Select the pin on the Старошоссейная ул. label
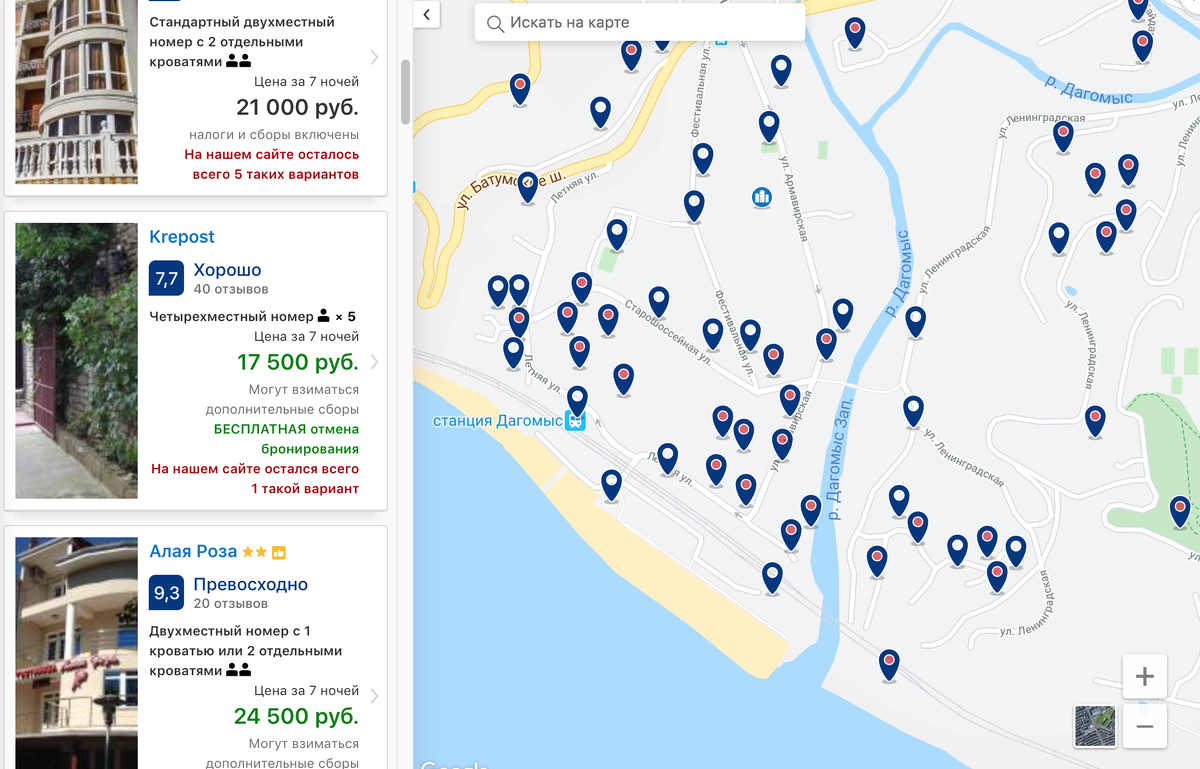This screenshot has height=769, width=1200. tap(658, 301)
